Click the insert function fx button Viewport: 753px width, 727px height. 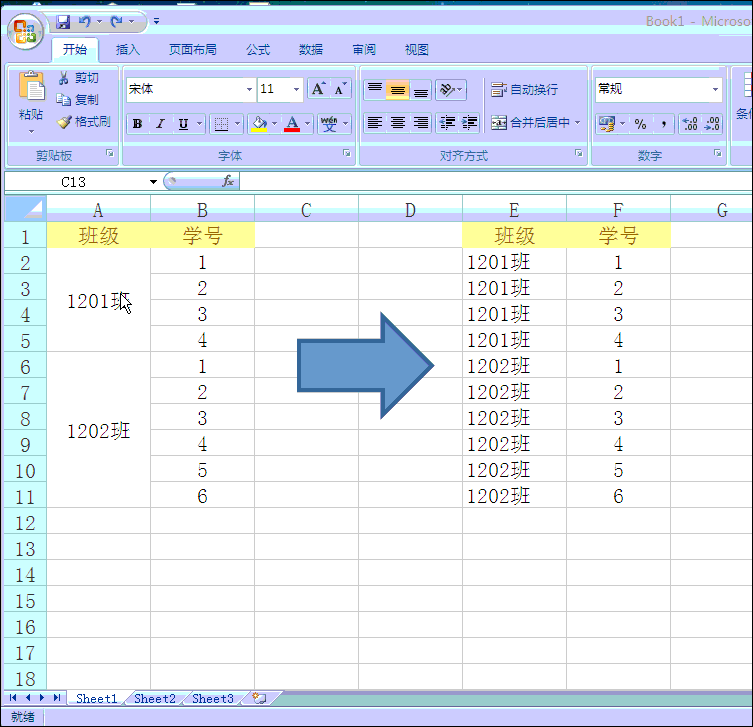[x=228, y=182]
